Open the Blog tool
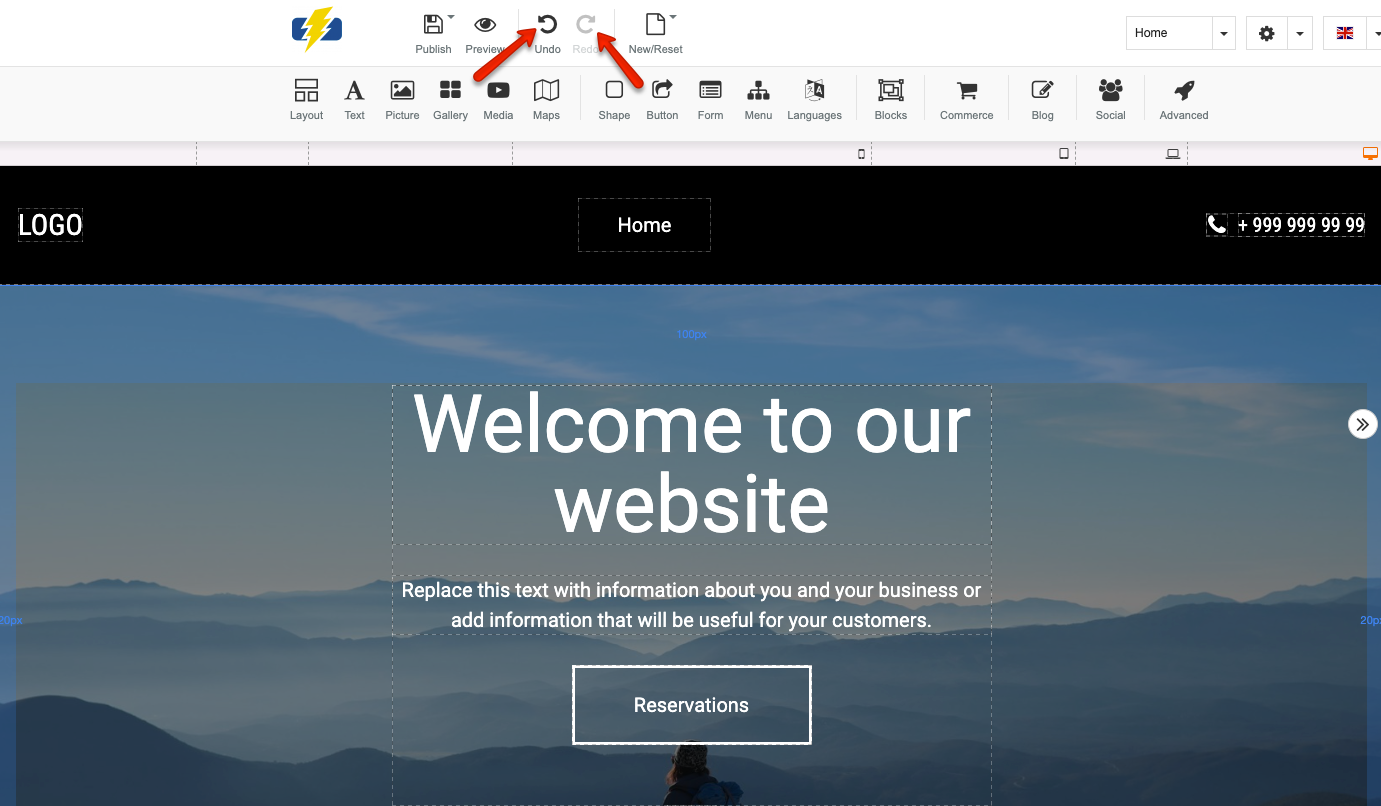This screenshot has height=806, width=1381. coord(1042,97)
